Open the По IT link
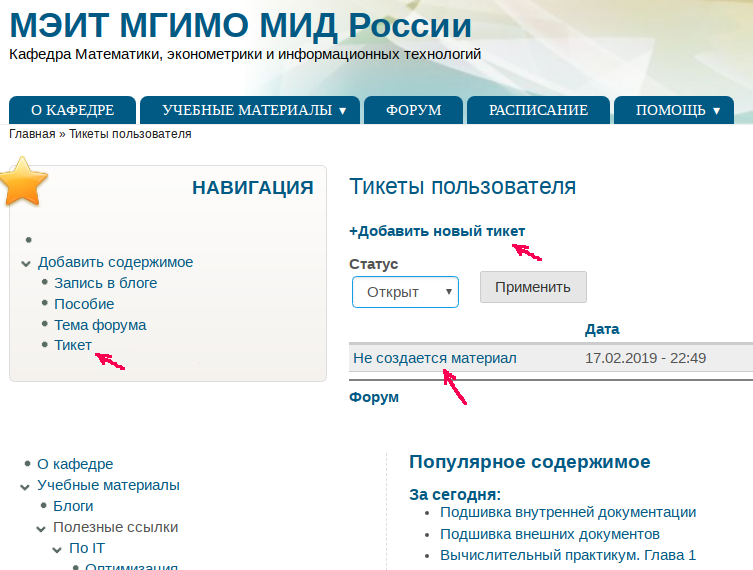The width and height of the screenshot is (753, 570). tap(87, 548)
